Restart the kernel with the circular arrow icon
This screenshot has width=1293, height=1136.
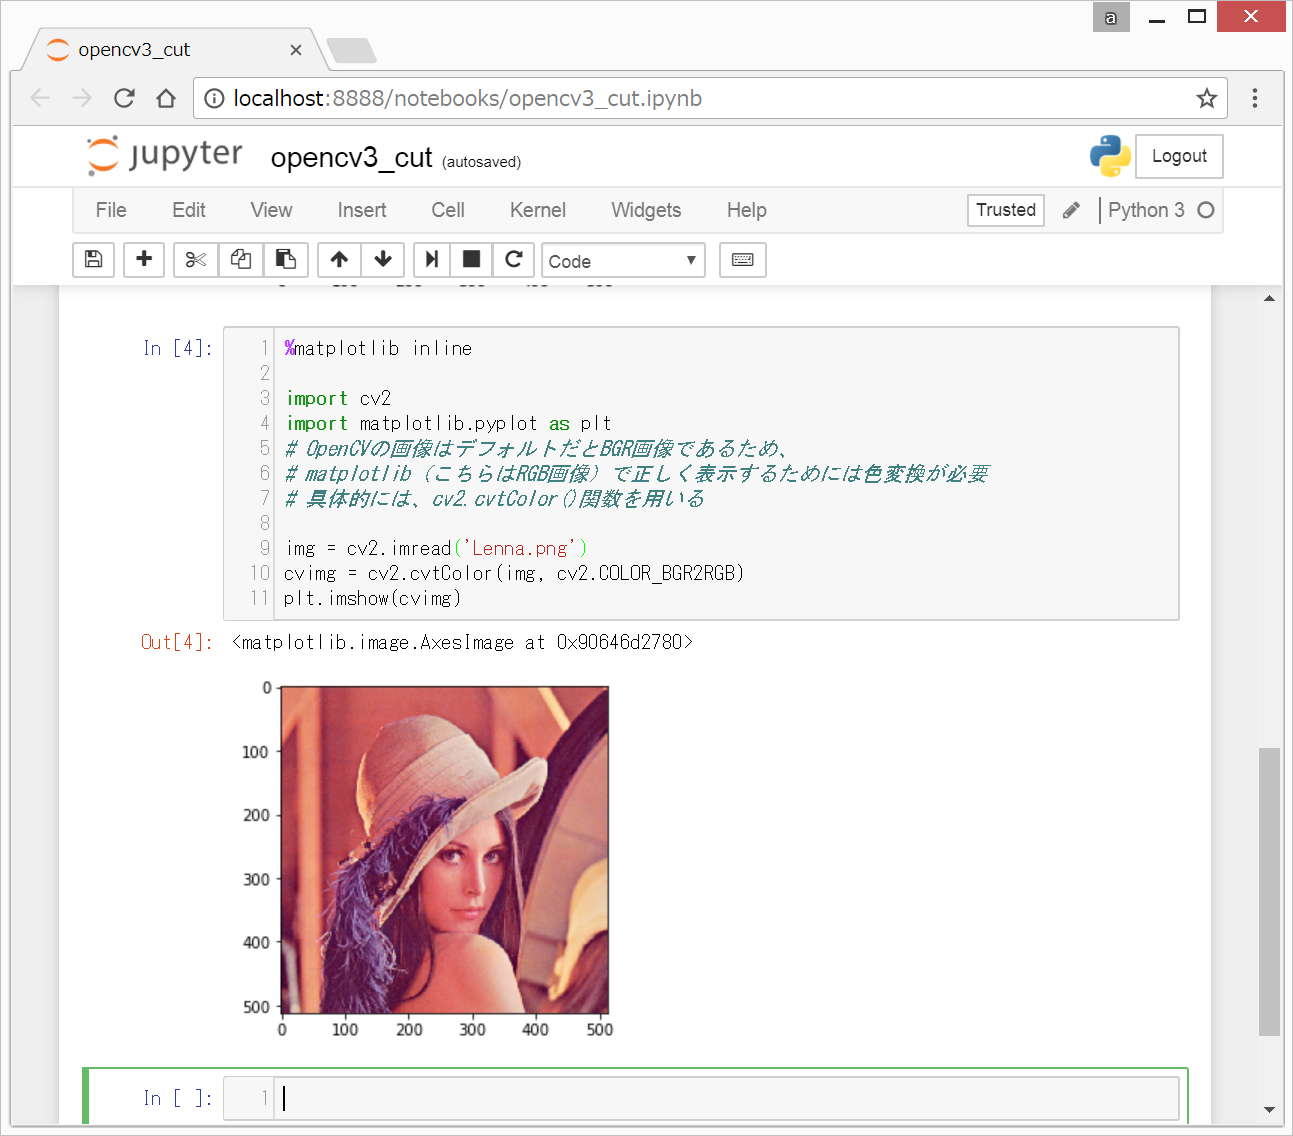tap(514, 260)
